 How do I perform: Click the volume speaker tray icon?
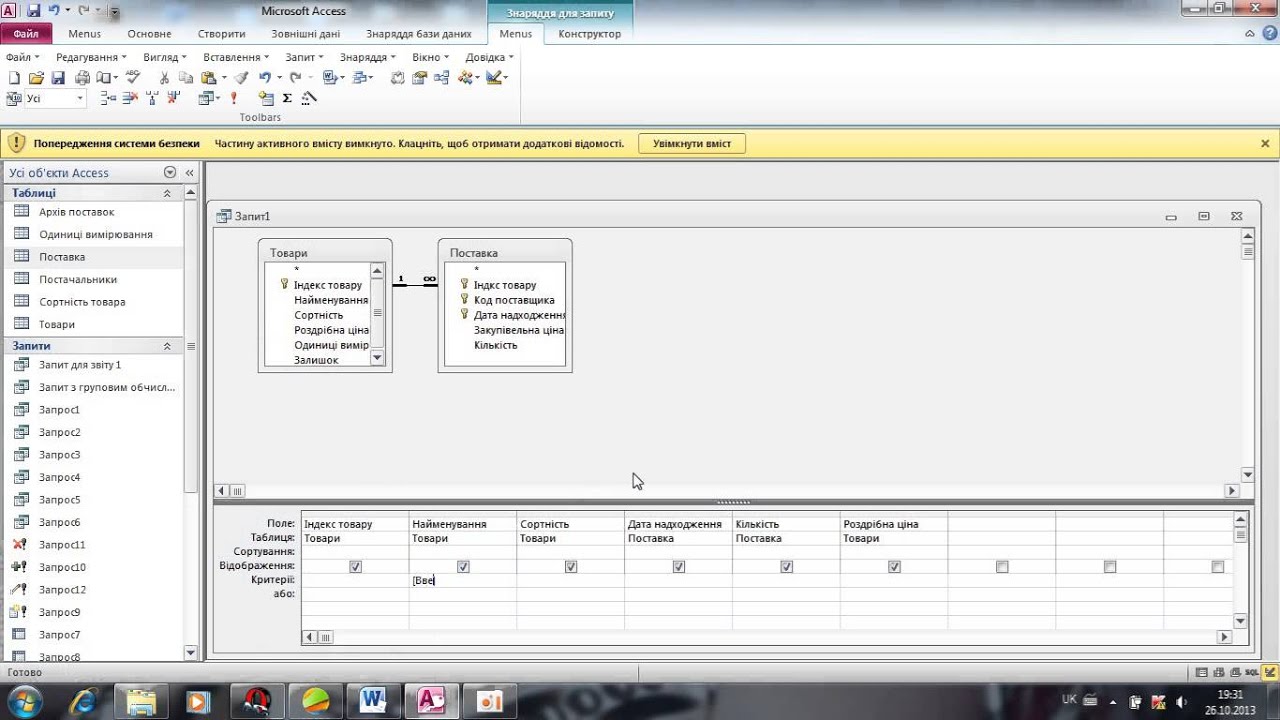pyautogui.click(x=1182, y=700)
